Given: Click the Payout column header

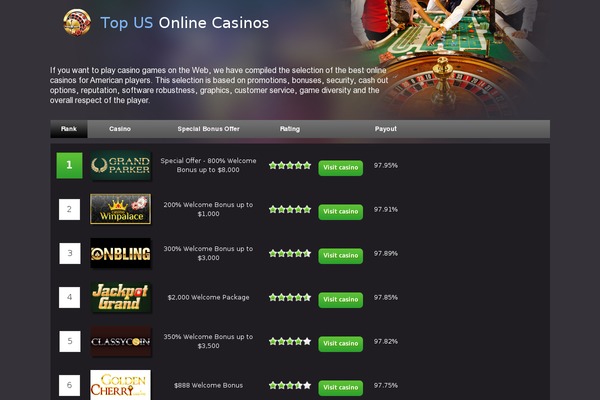Looking at the screenshot, I should click(386, 129).
